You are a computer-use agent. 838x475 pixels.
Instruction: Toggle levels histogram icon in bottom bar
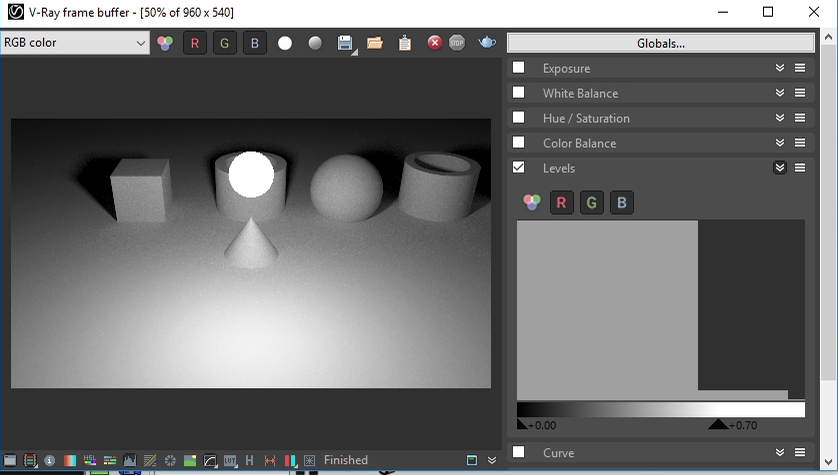[x=130, y=460]
